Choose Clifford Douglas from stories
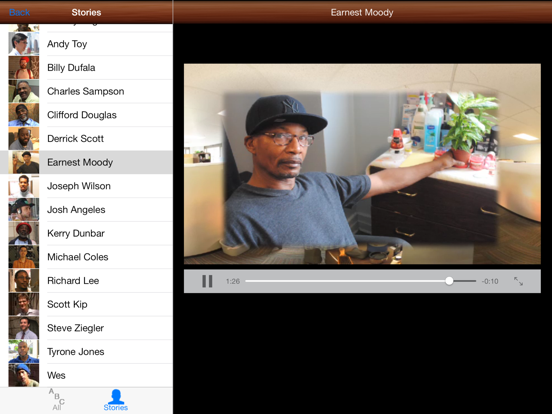 (x=86, y=115)
